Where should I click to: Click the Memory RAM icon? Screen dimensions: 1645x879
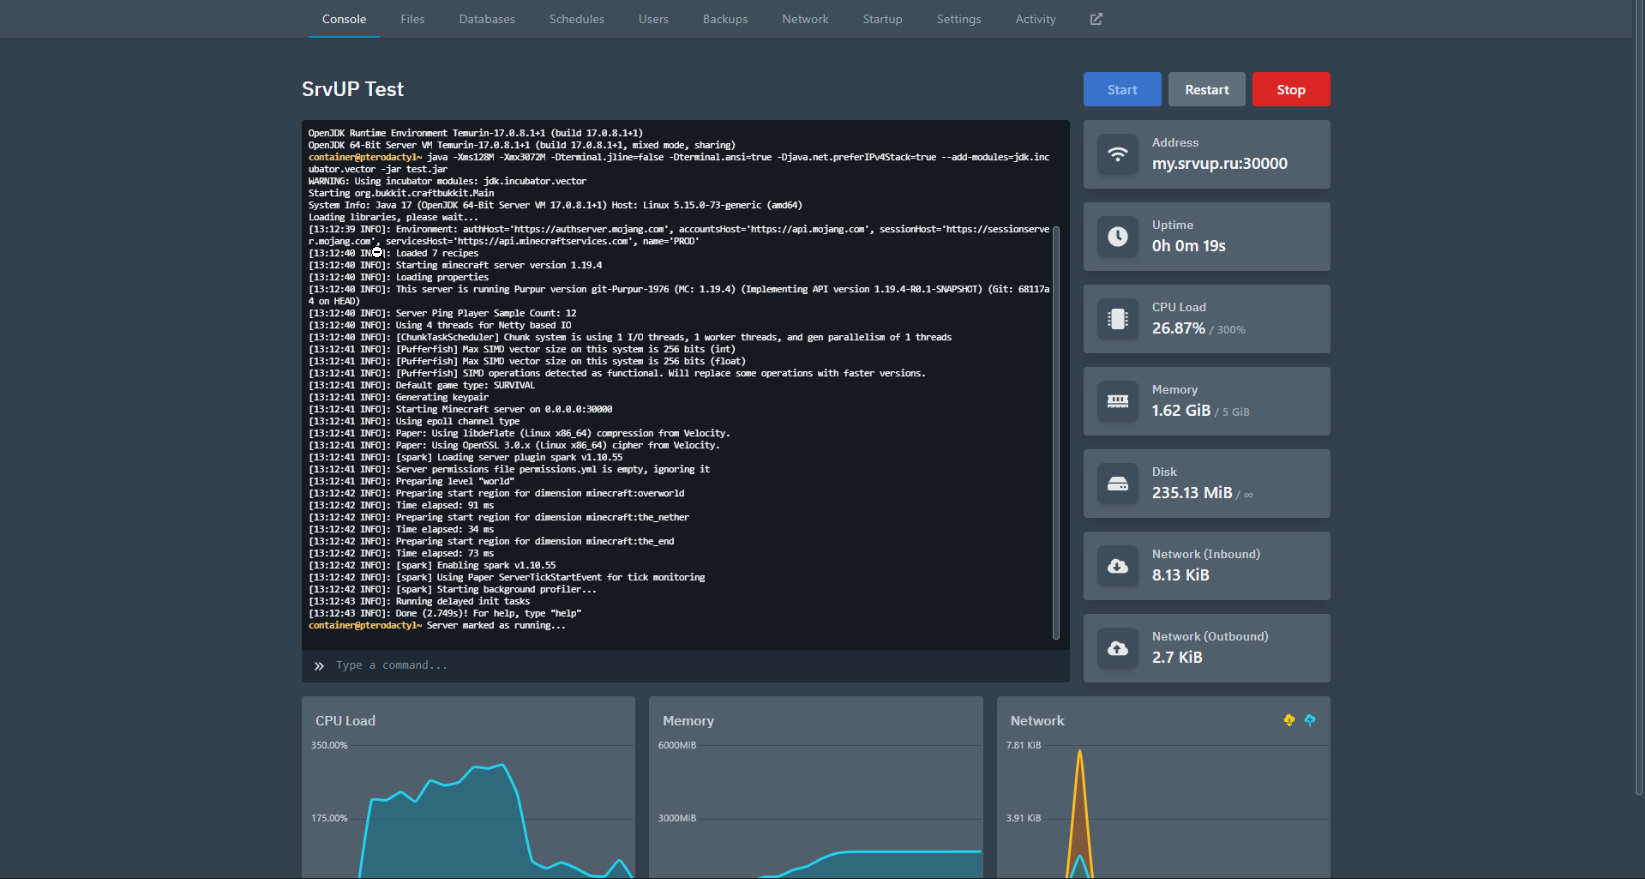1118,401
